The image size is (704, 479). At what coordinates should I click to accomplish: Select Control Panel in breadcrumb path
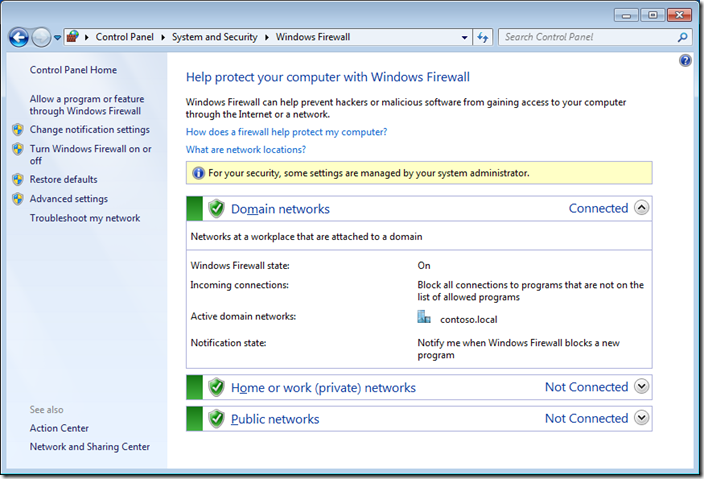(126, 37)
